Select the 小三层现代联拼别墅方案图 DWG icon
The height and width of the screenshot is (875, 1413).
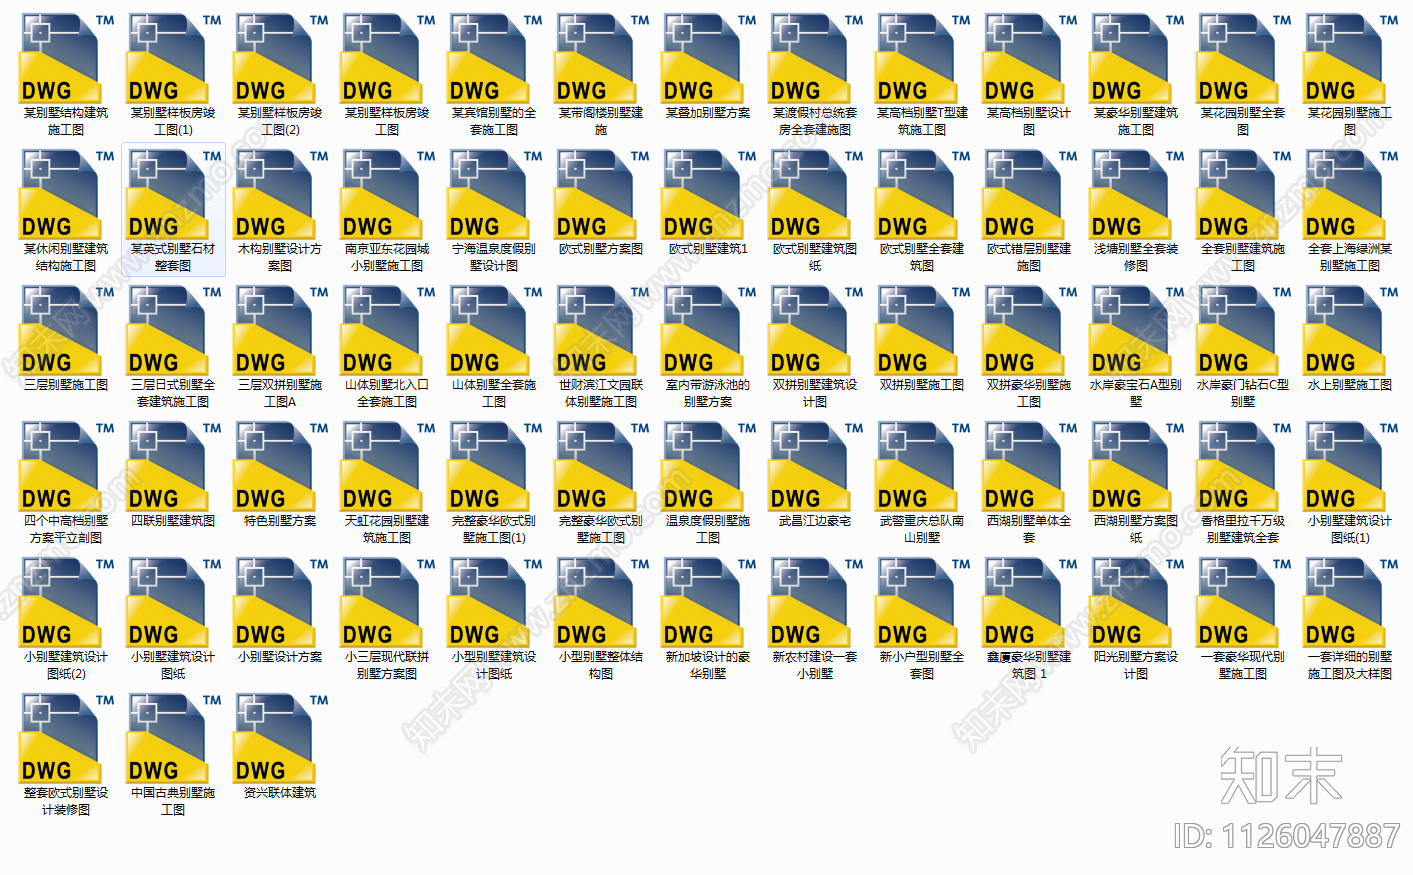tap(381, 603)
